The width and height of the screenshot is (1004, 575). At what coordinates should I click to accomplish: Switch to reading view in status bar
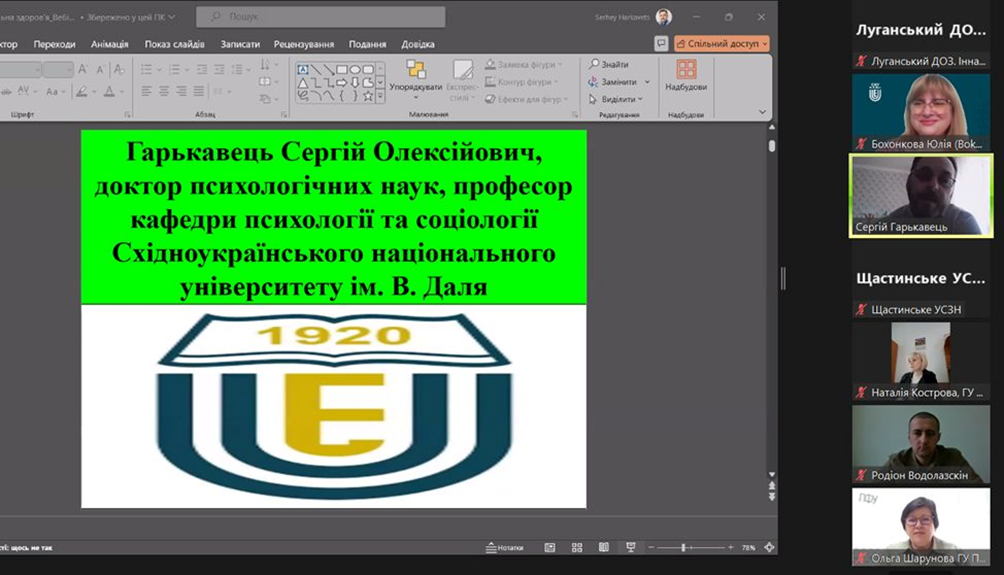click(x=603, y=548)
